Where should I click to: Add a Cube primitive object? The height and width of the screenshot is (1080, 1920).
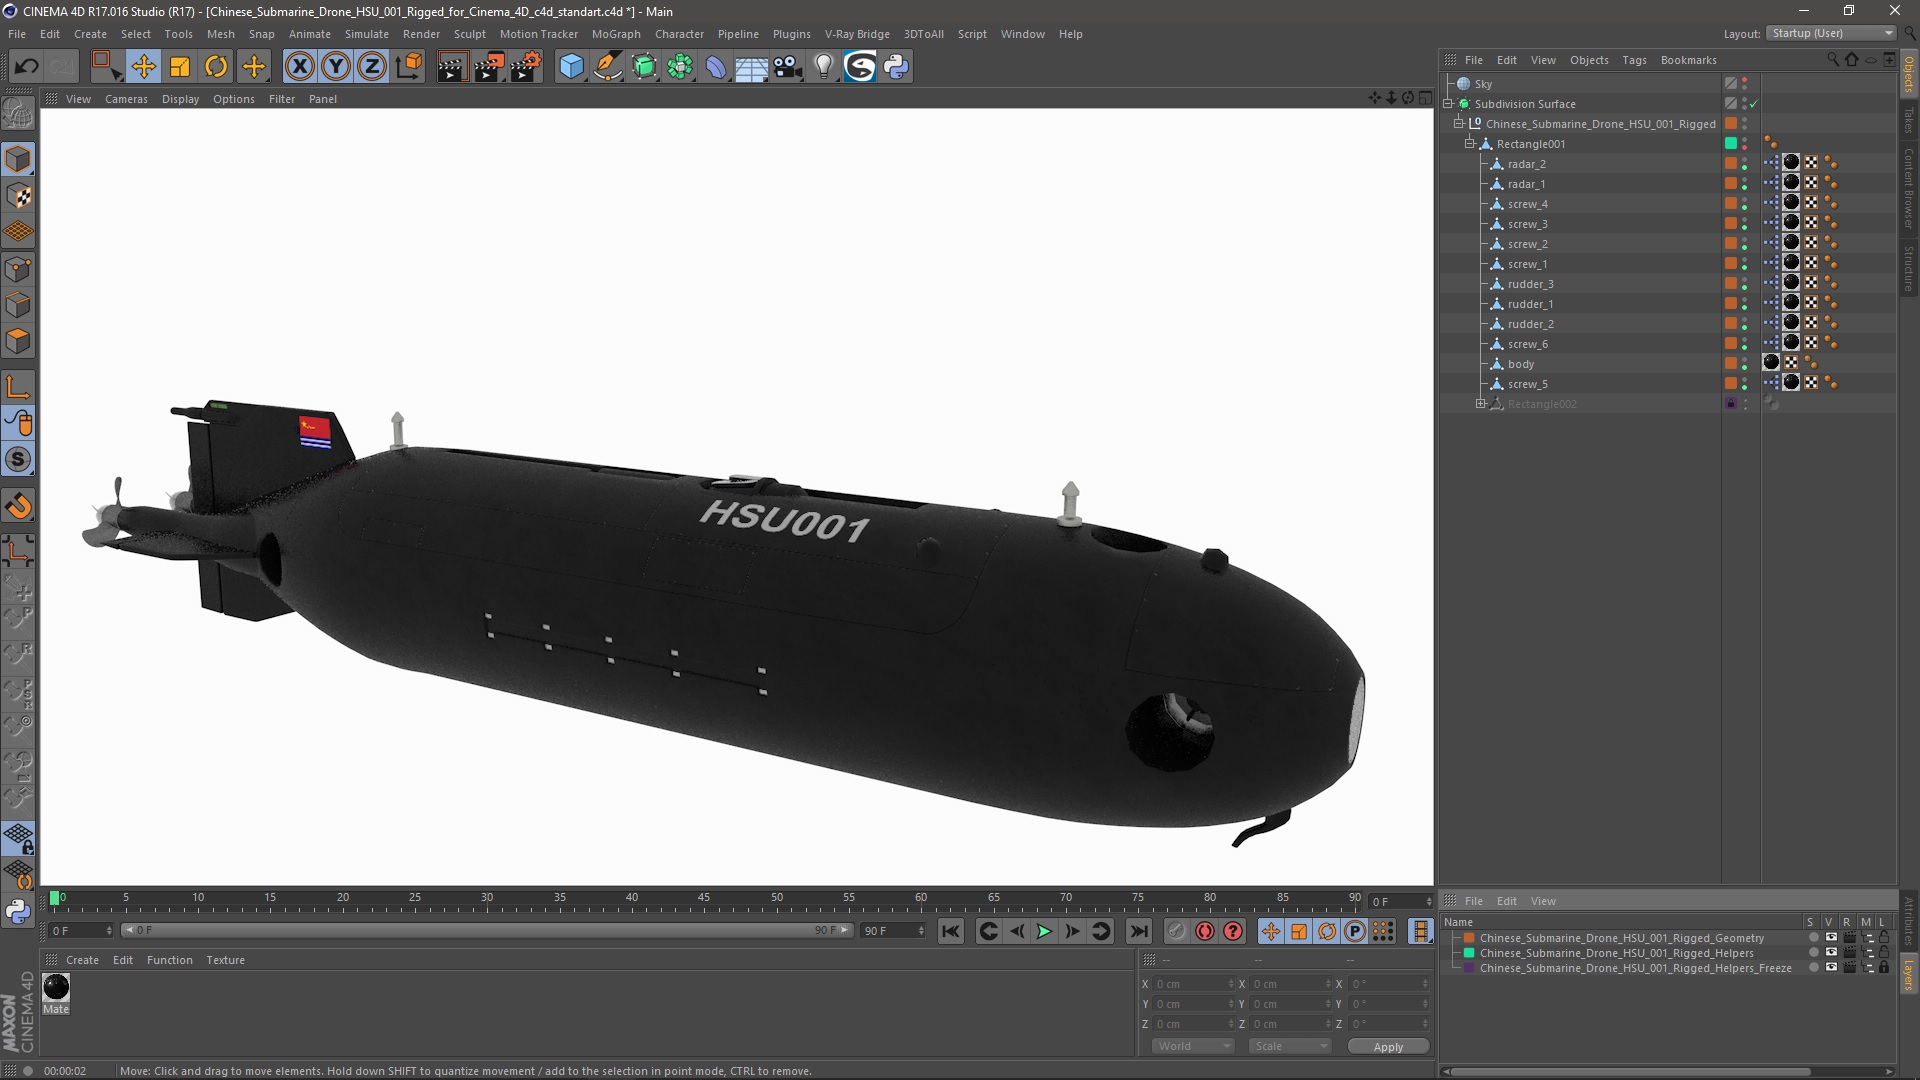[x=571, y=67]
